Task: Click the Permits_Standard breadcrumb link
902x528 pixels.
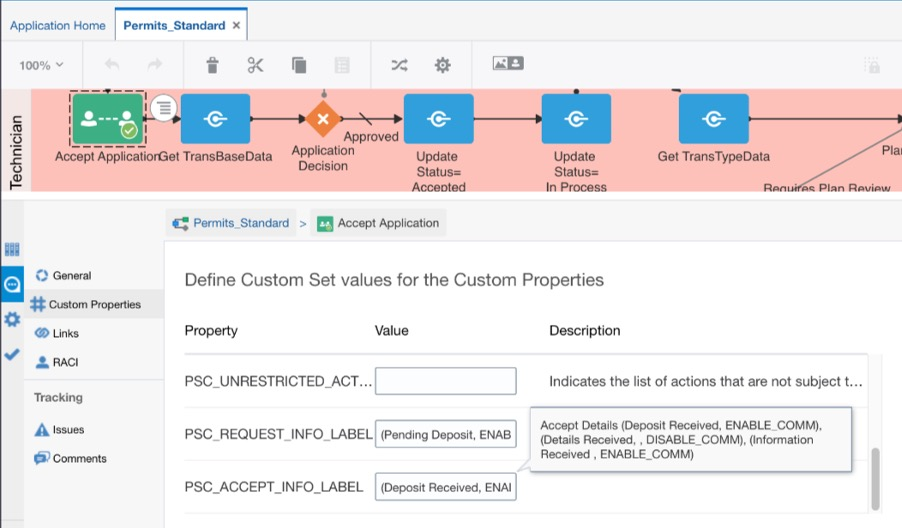Action: (240, 223)
